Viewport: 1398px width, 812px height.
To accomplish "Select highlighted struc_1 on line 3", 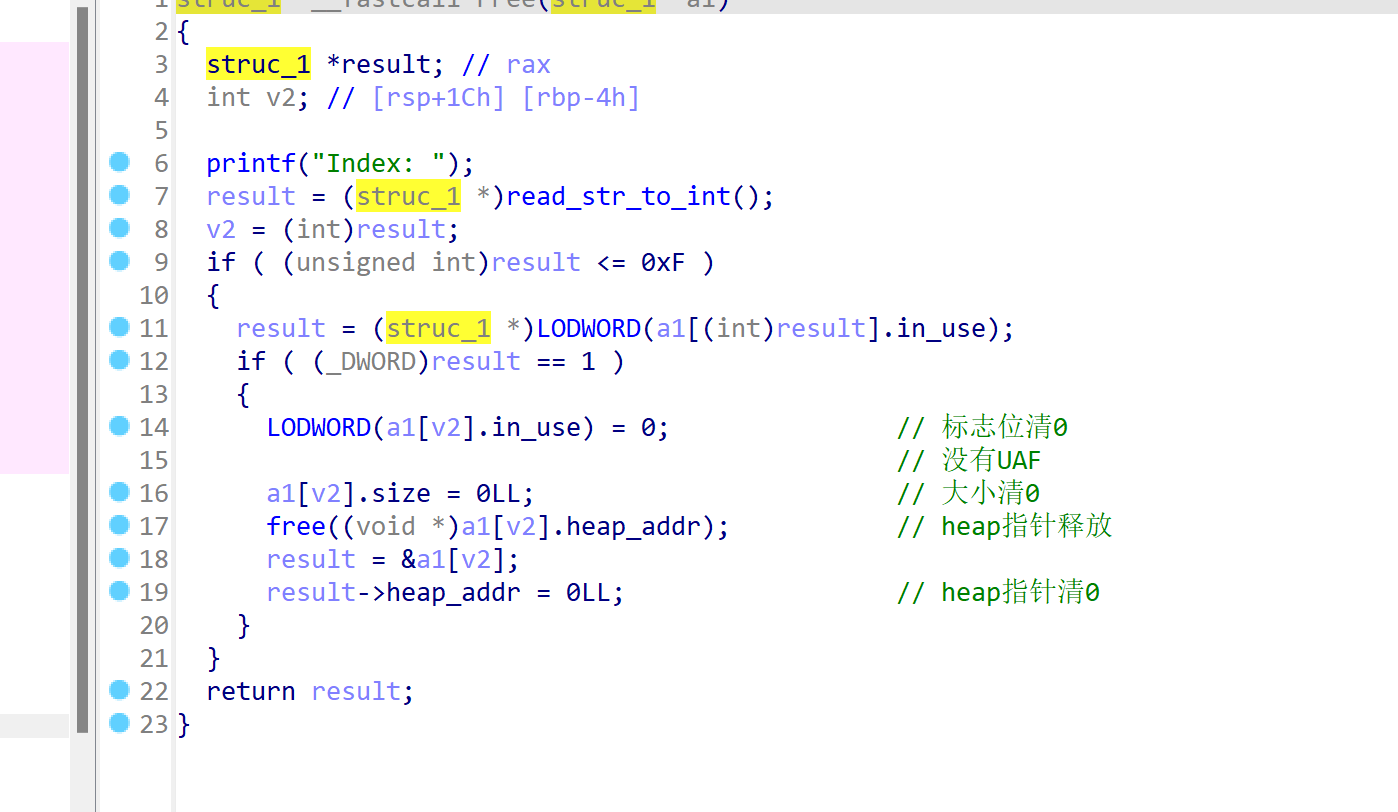I will 259,65.
